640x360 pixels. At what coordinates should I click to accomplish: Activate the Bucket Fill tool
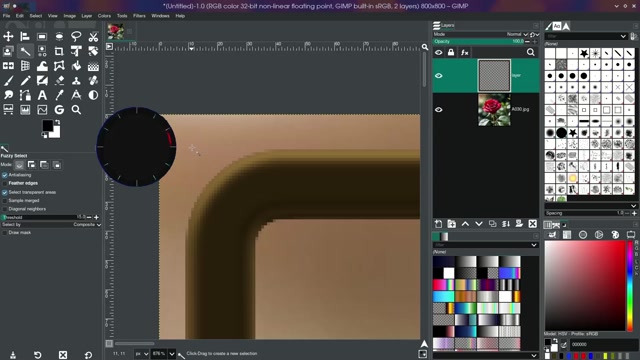coord(76,66)
